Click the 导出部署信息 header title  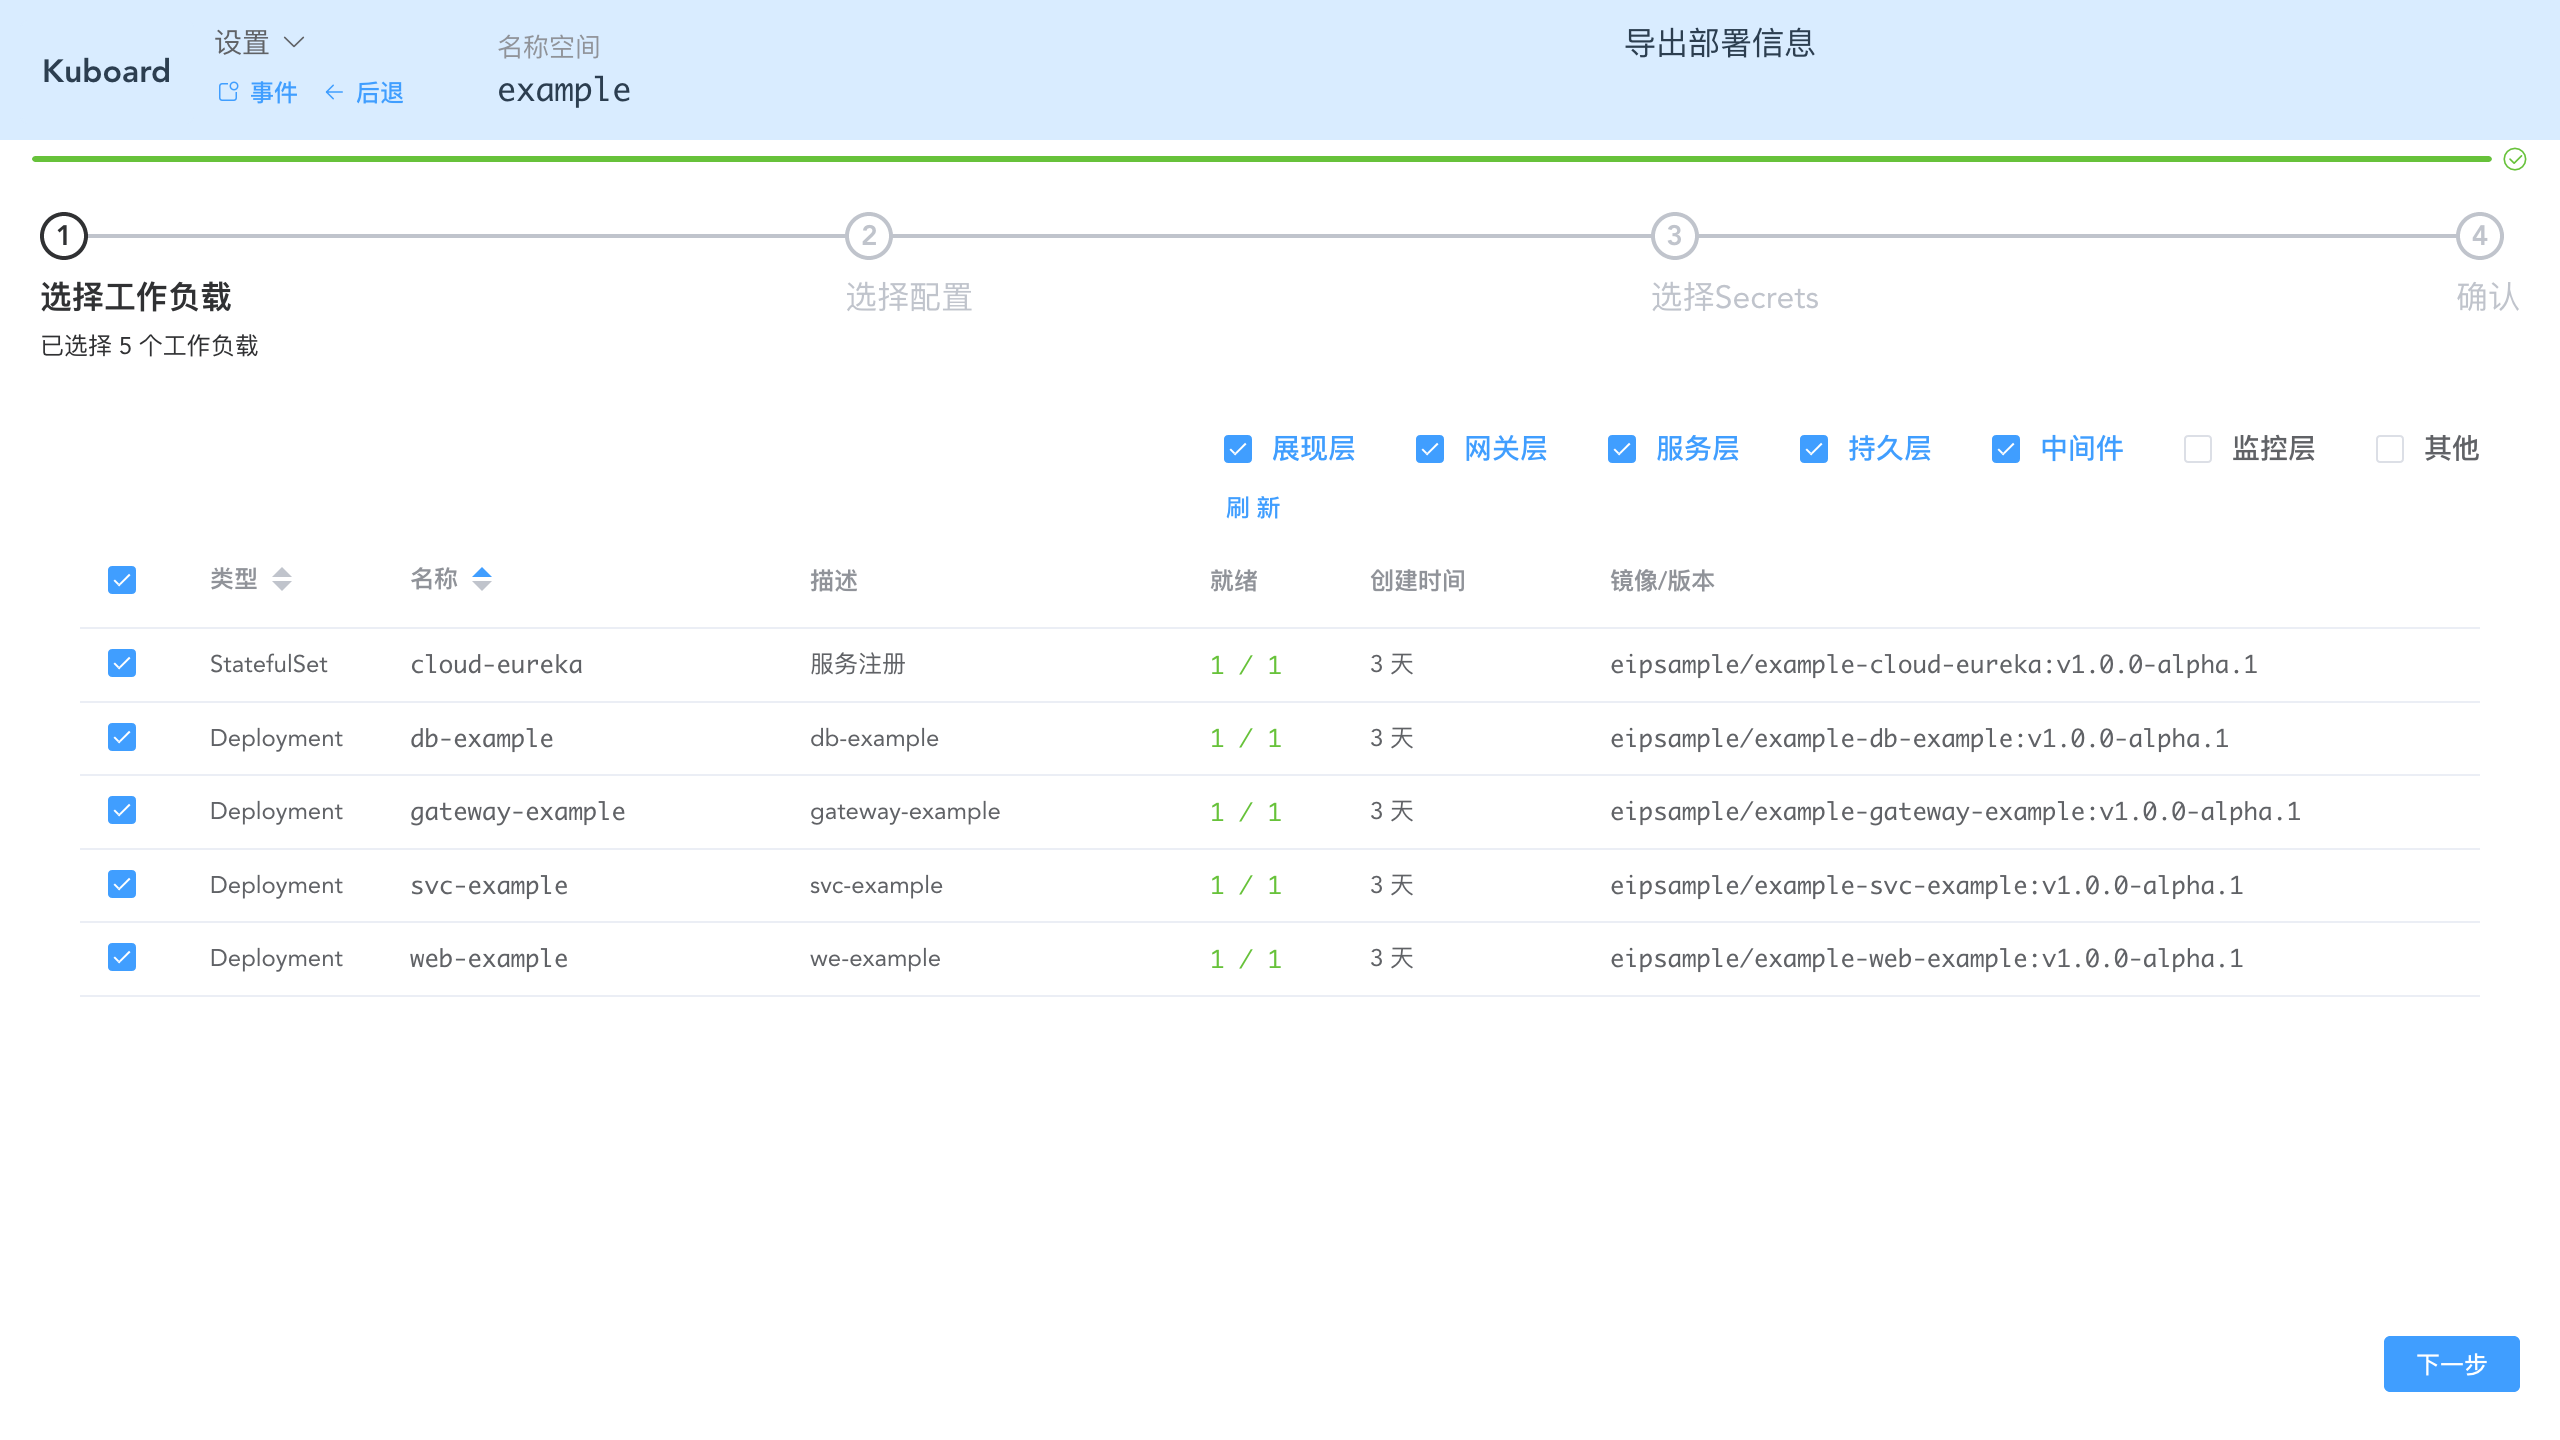coord(1721,44)
